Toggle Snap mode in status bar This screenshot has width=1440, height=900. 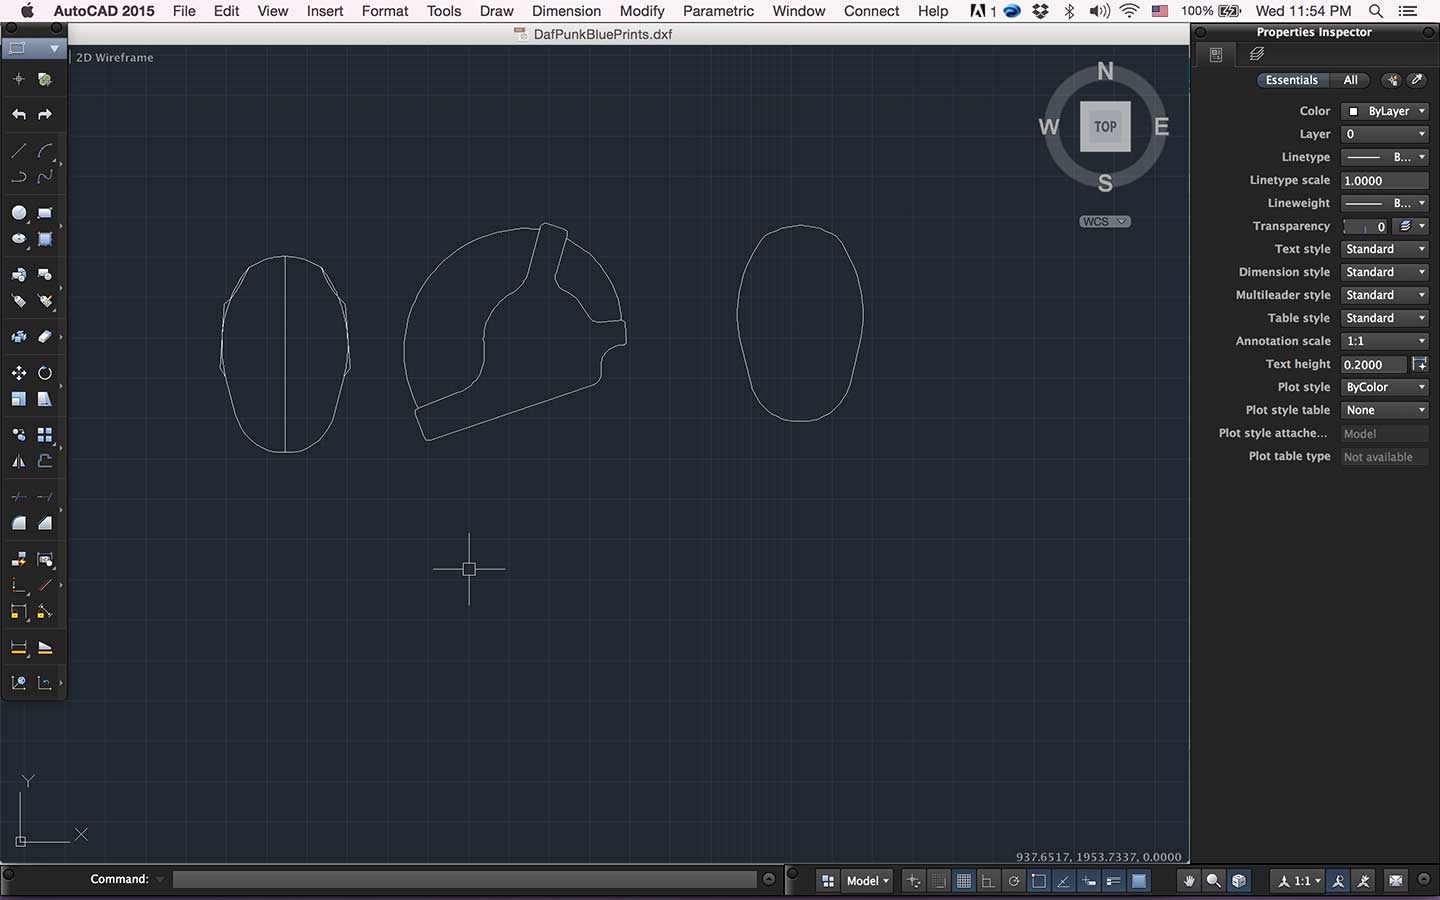click(x=939, y=881)
